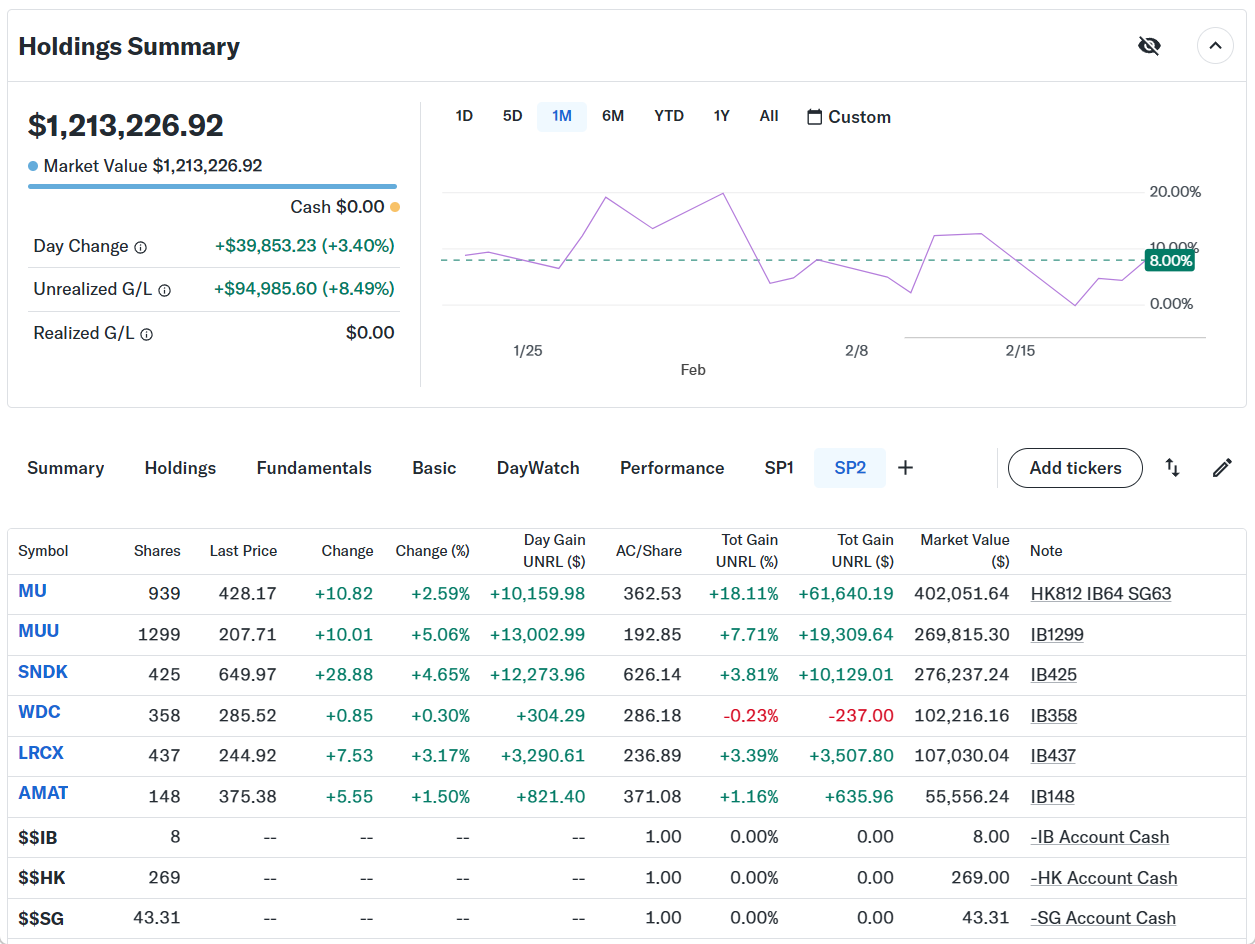Switch chart range to YTD

(669, 116)
